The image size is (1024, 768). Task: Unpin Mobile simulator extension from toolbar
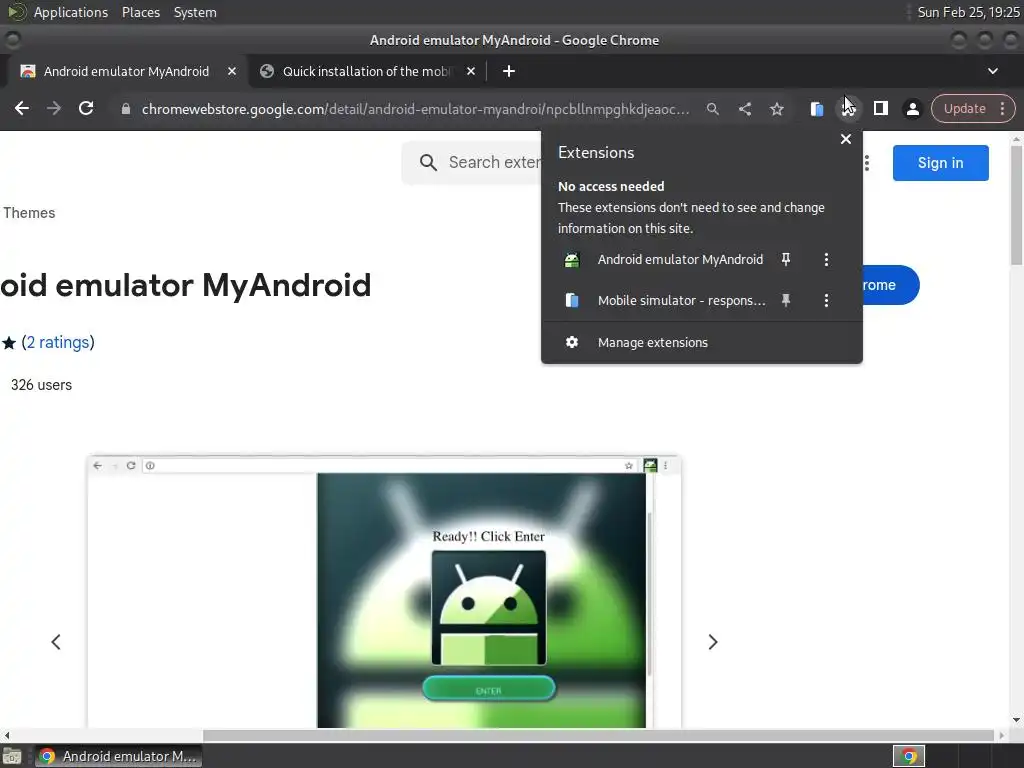click(x=786, y=300)
